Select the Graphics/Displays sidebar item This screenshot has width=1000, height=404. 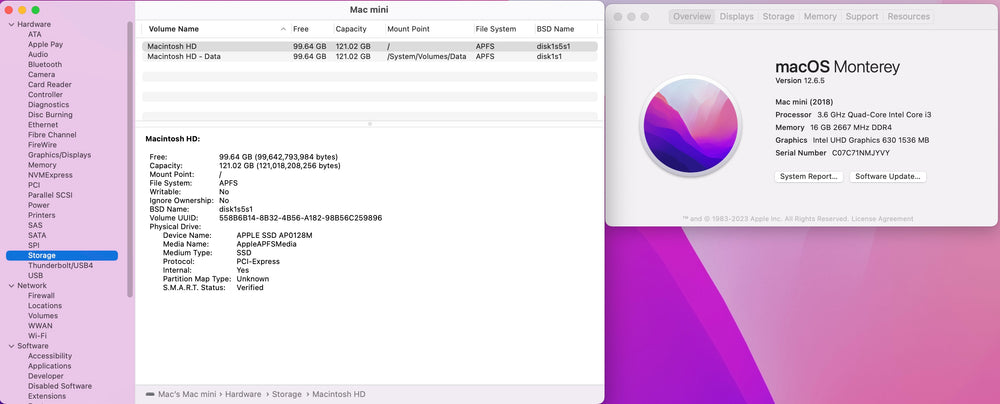tap(59, 155)
